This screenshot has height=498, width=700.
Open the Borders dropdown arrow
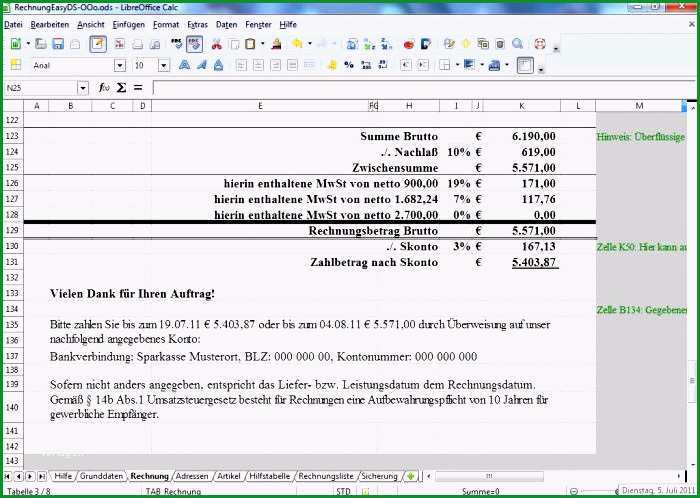(x=458, y=66)
